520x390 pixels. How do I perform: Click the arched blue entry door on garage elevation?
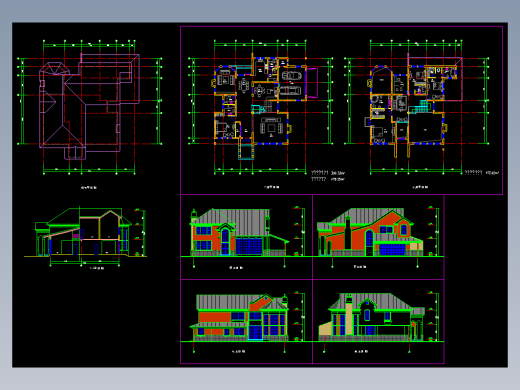pos(225,241)
